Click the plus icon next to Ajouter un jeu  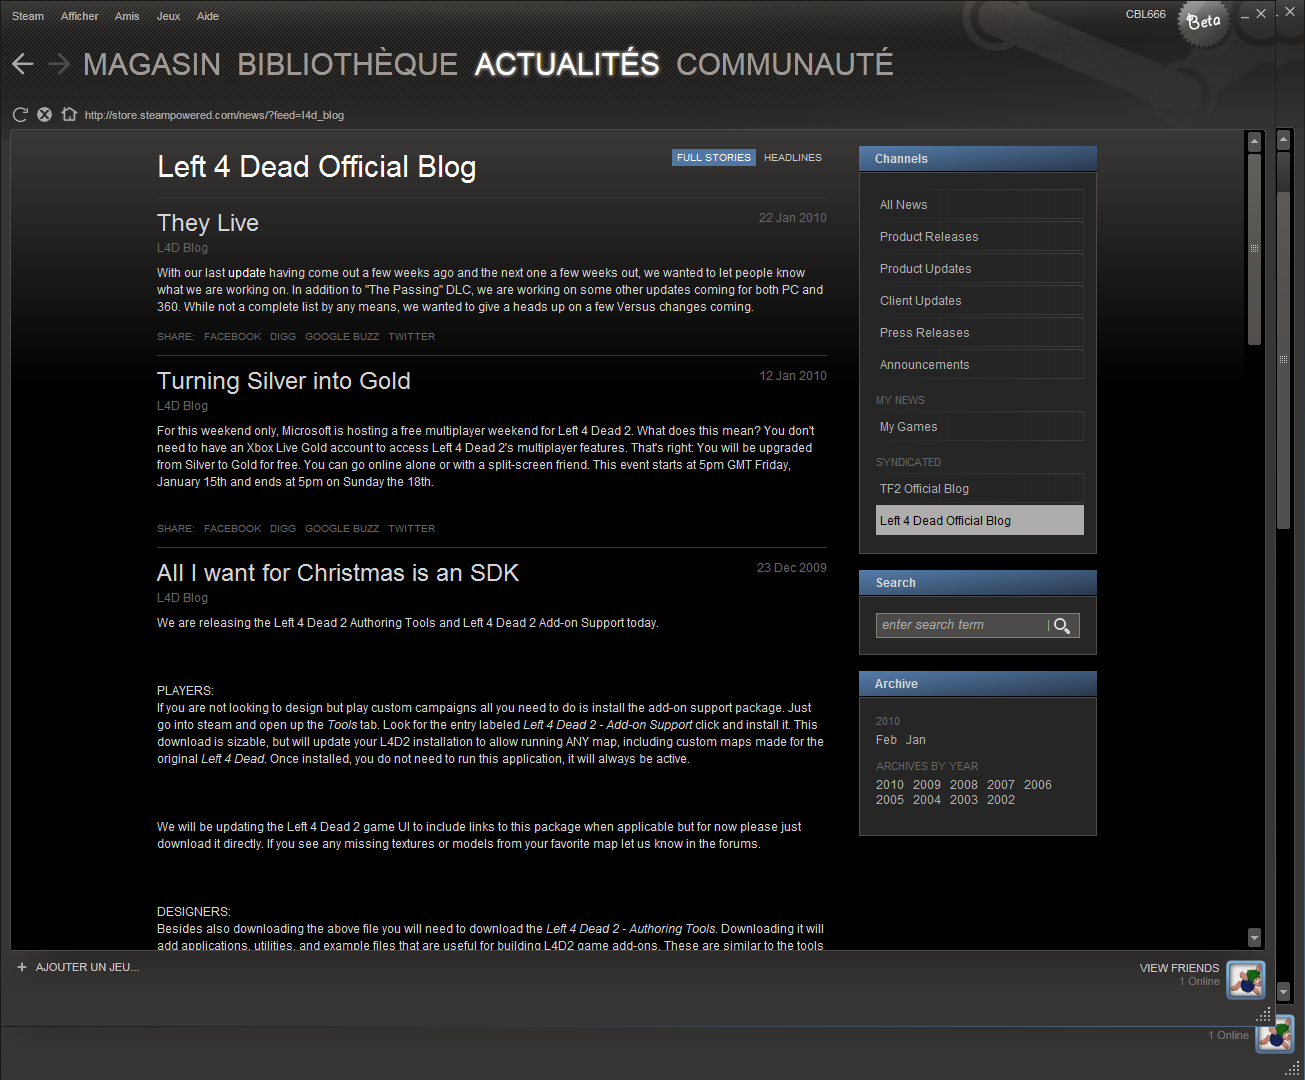22,967
